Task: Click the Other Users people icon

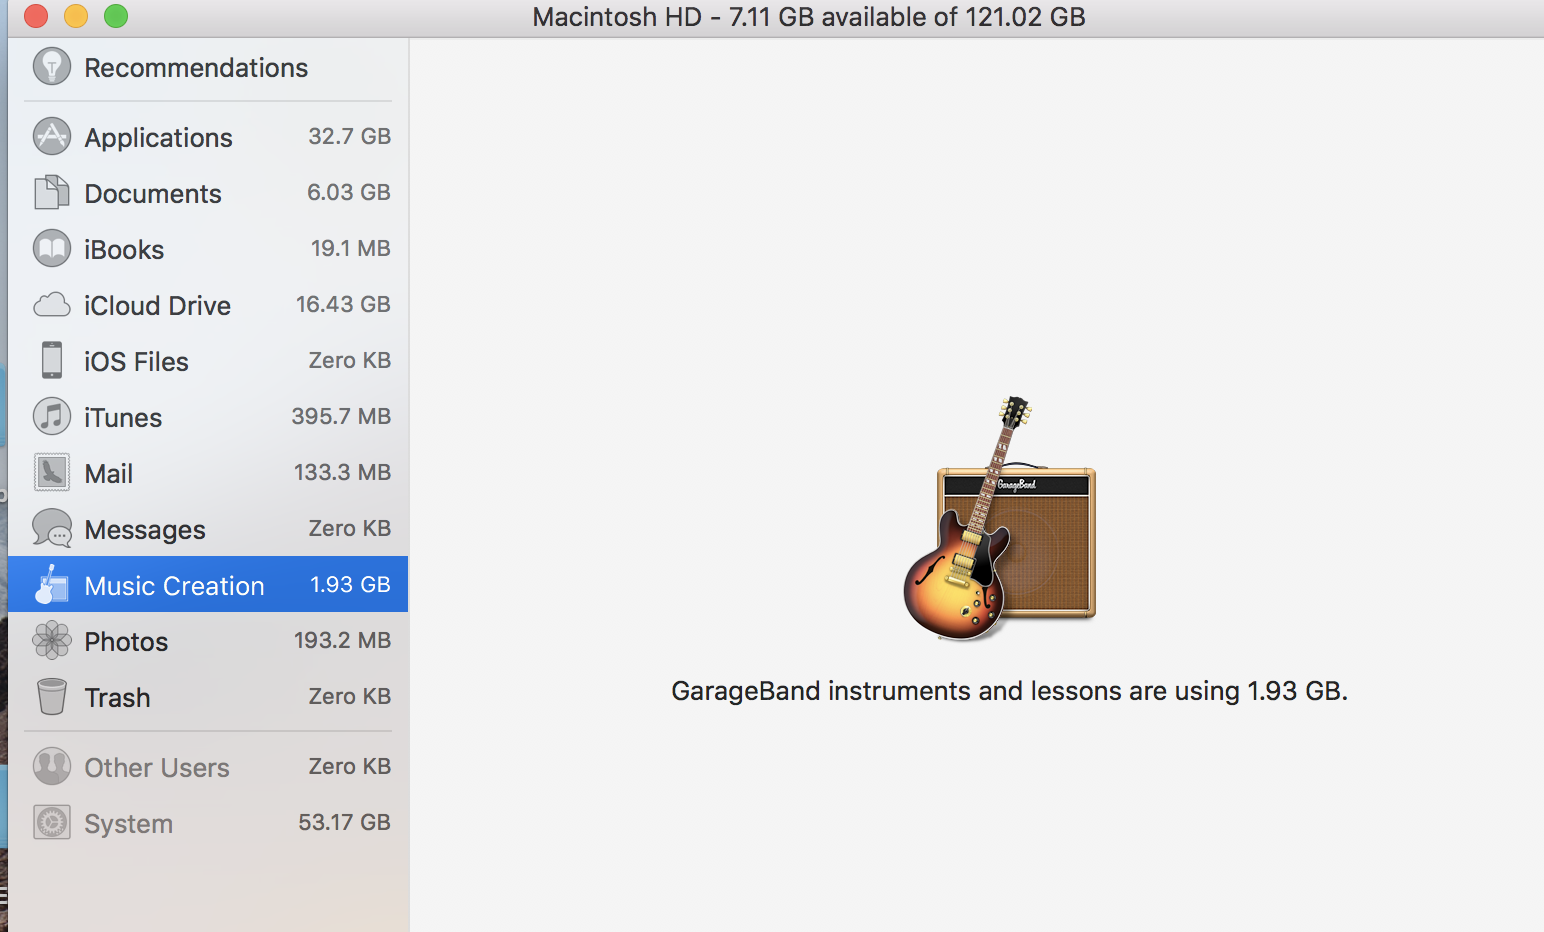Action: point(52,766)
